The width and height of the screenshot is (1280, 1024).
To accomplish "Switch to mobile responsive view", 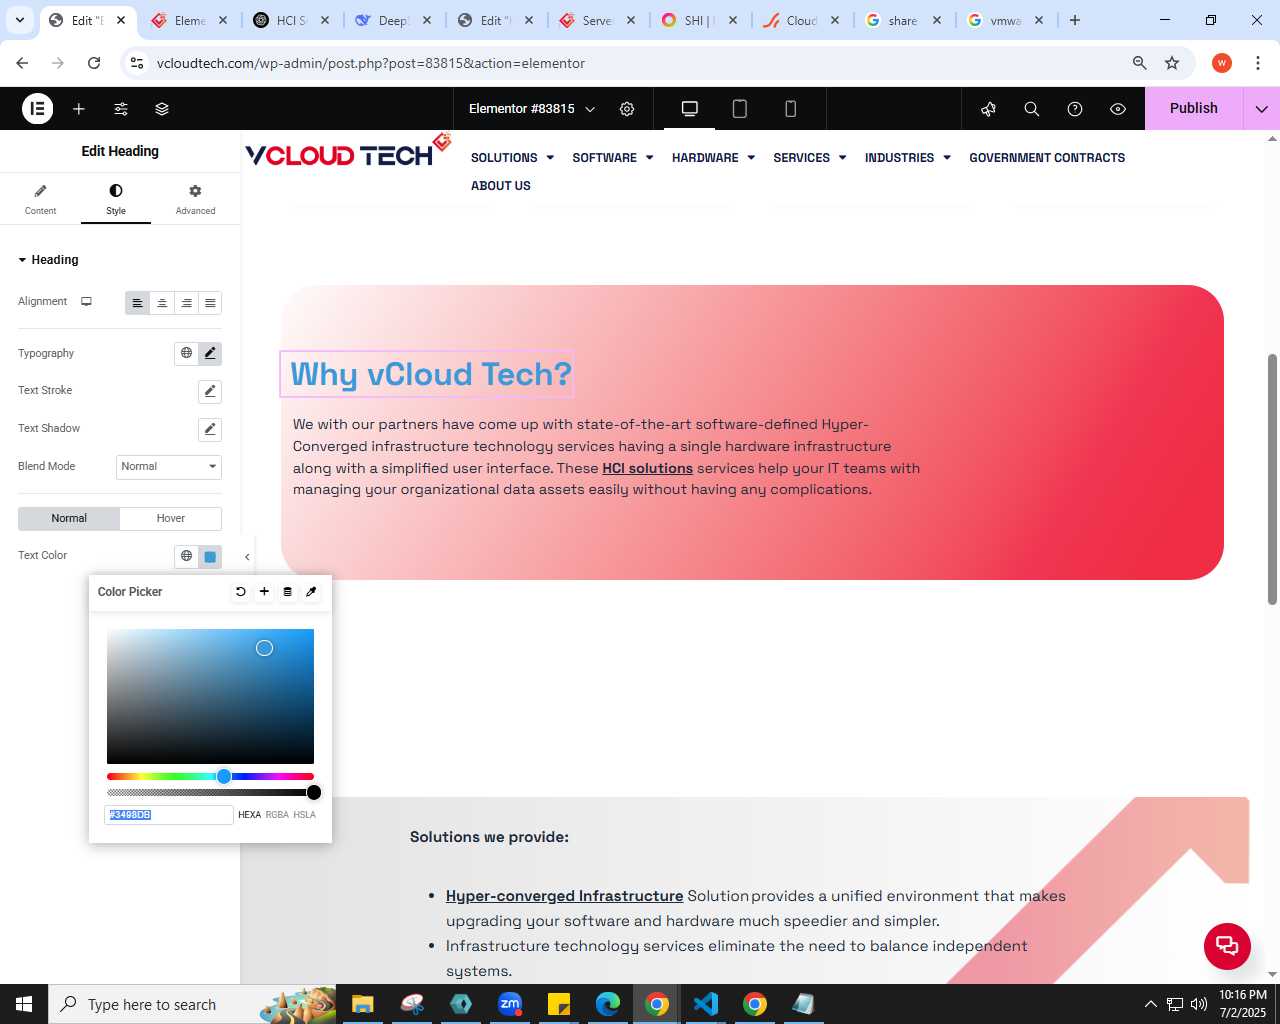I will click(790, 109).
